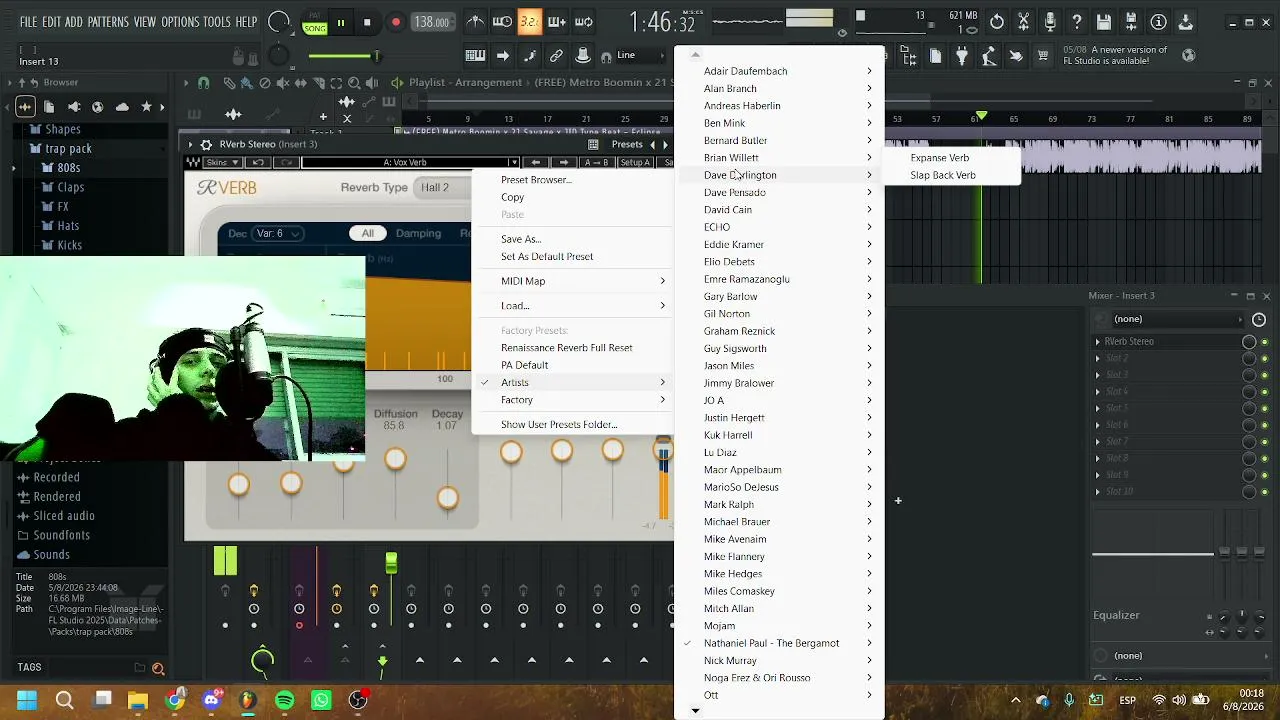Open the plugin picker plug icon
The height and width of the screenshot is (720, 1280).
[962, 56]
